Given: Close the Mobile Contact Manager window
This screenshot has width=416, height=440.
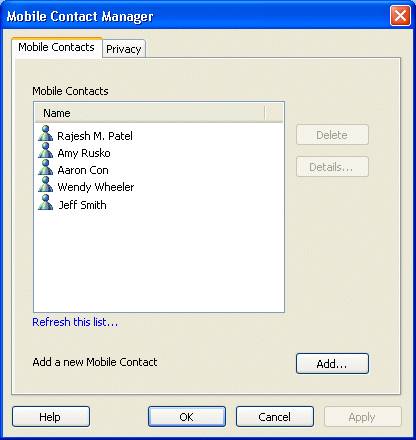Looking at the screenshot, I should pos(400,15).
